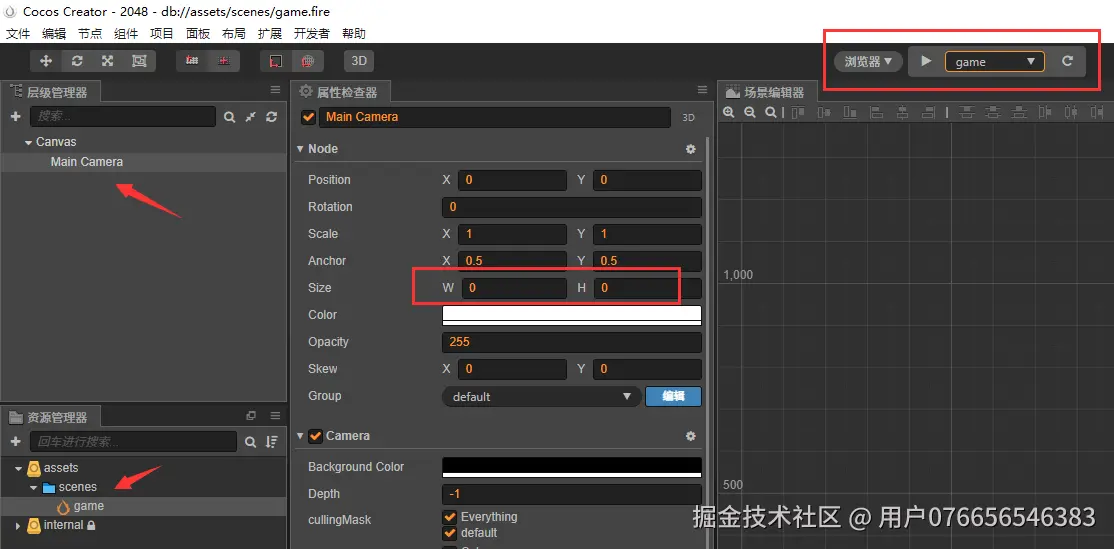Uncheck the Main Camera active checkbox

pyautogui.click(x=308, y=117)
